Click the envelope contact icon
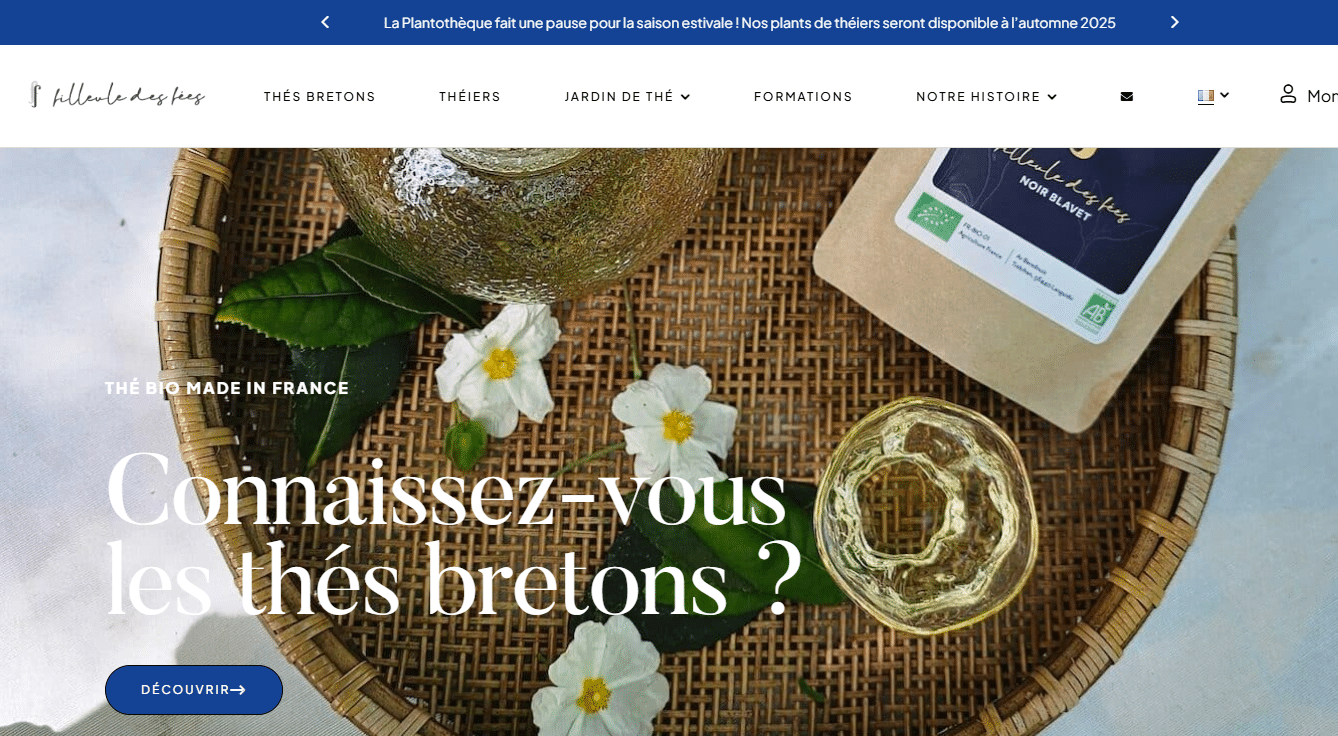Screen dimensions: 1338x736 (1127, 97)
